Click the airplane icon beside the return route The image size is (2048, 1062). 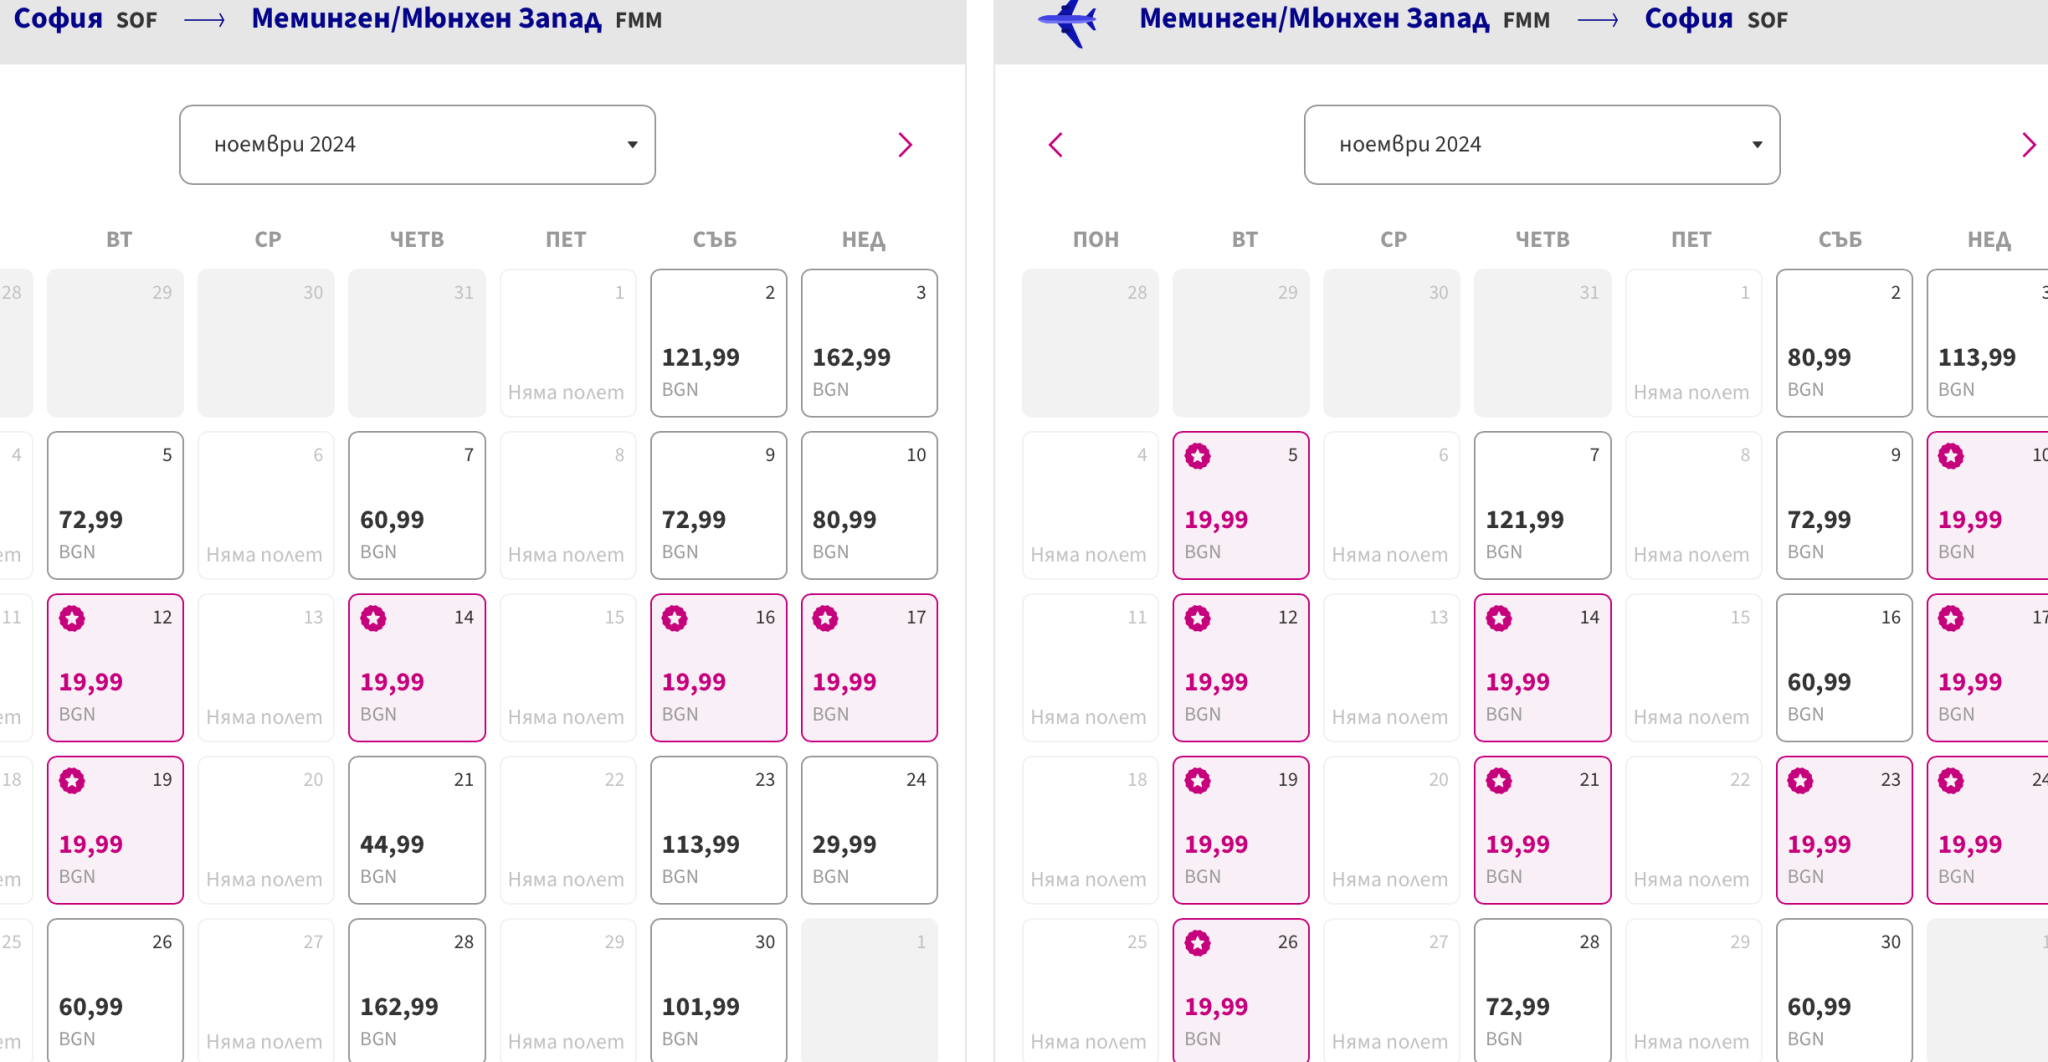coord(1068,21)
